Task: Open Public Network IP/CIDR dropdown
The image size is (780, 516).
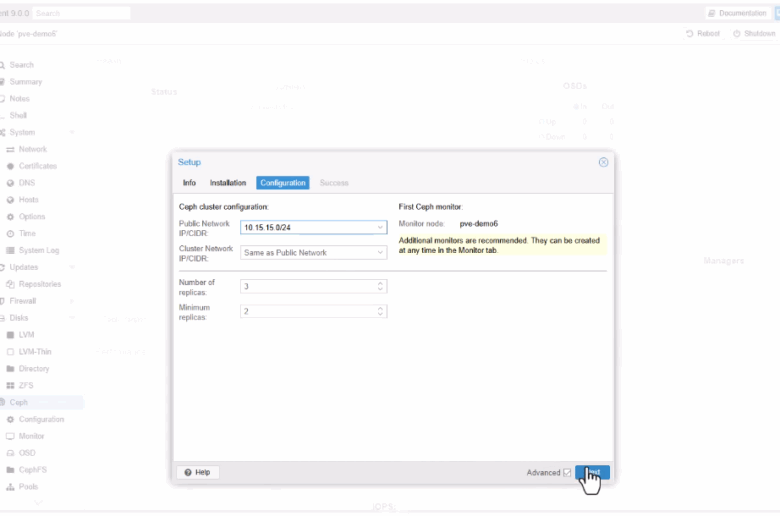Action: pos(380,227)
